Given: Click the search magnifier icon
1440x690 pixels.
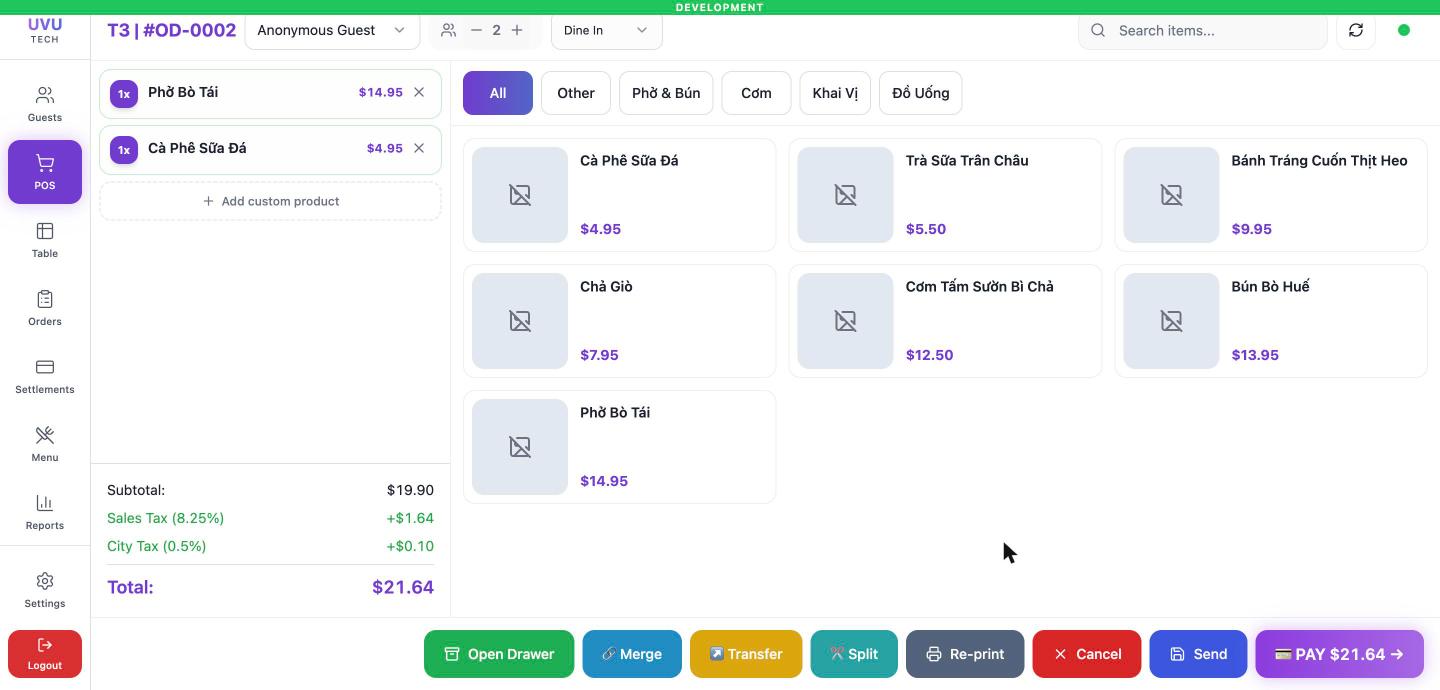Looking at the screenshot, I should click(1098, 30).
